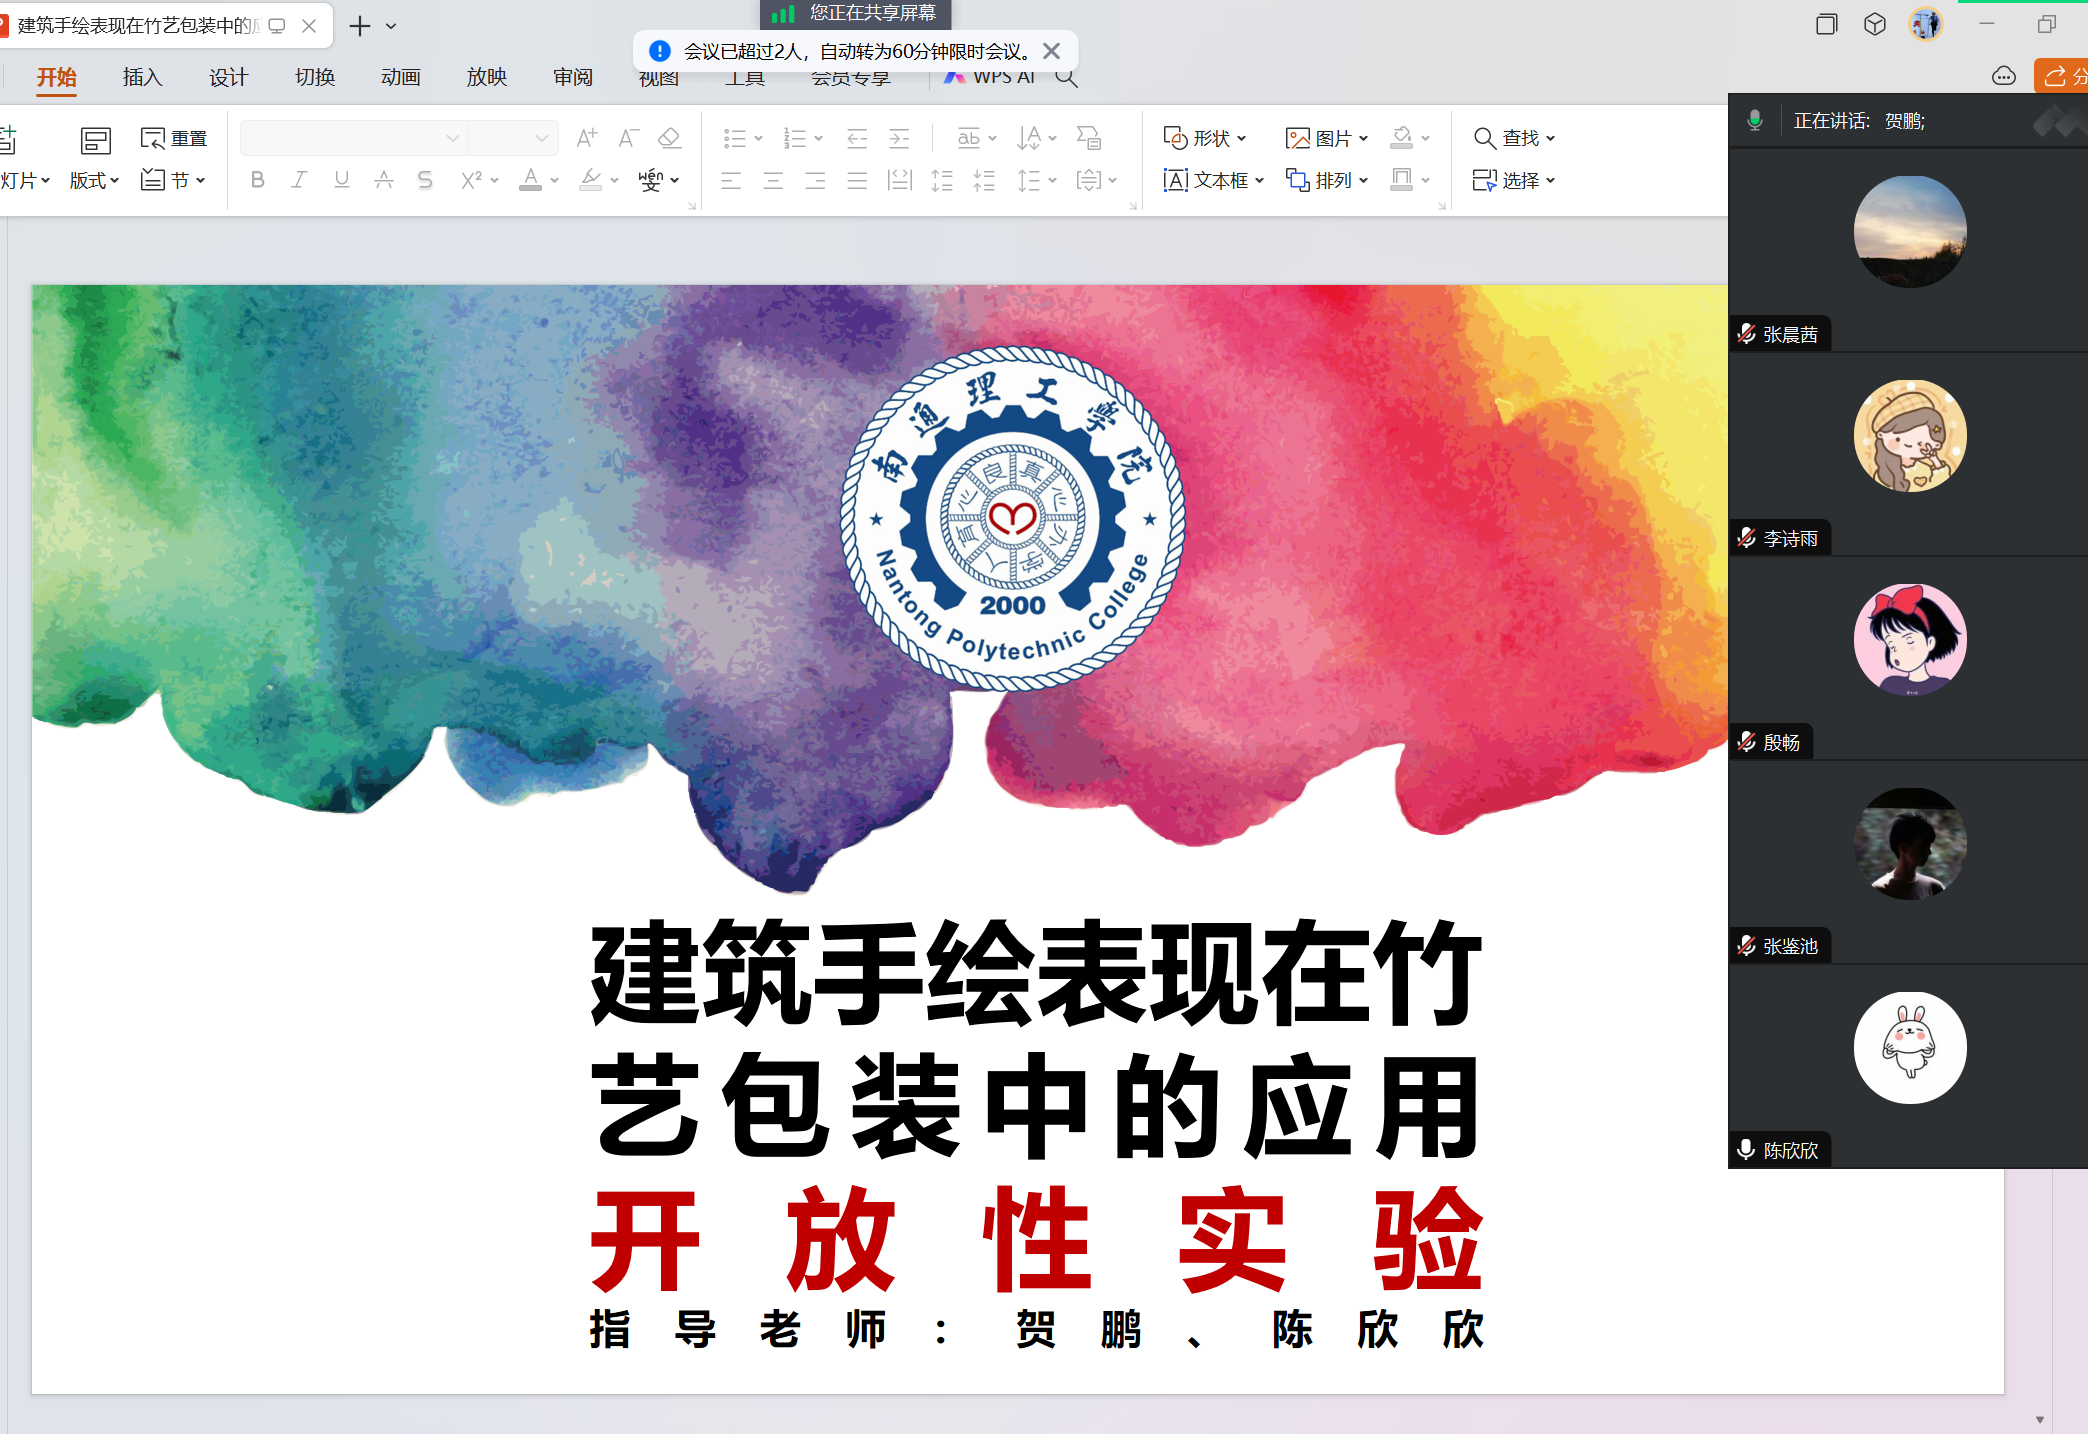The image size is (2088, 1434).
Task: Select participant 李诗雨 avatar
Action: 1910,436
